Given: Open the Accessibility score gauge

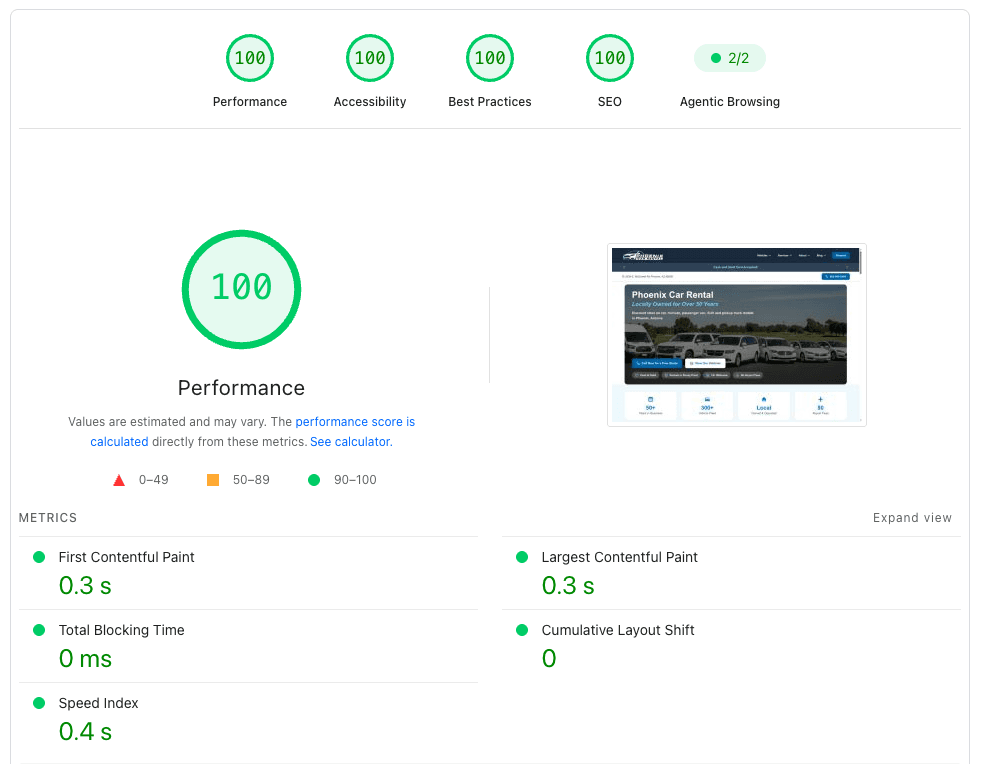Looking at the screenshot, I should [370, 58].
